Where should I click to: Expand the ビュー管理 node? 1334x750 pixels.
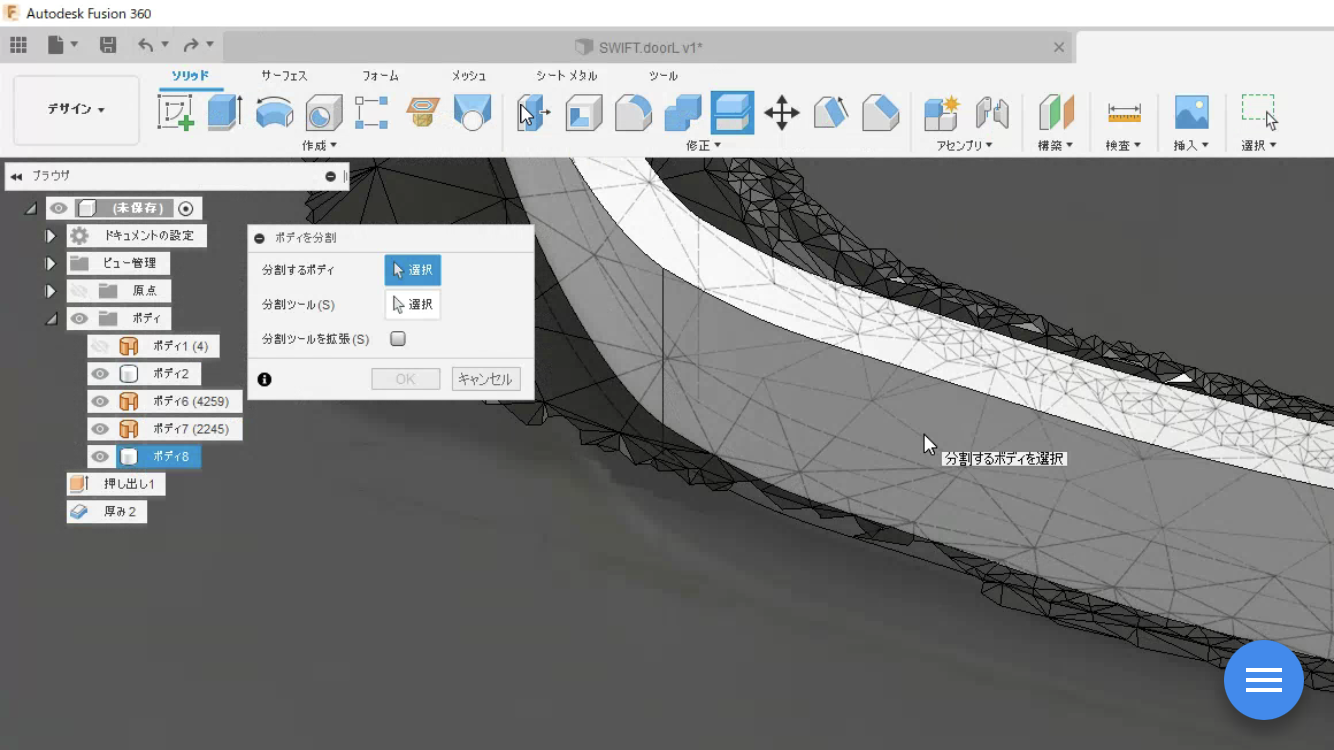pos(51,264)
